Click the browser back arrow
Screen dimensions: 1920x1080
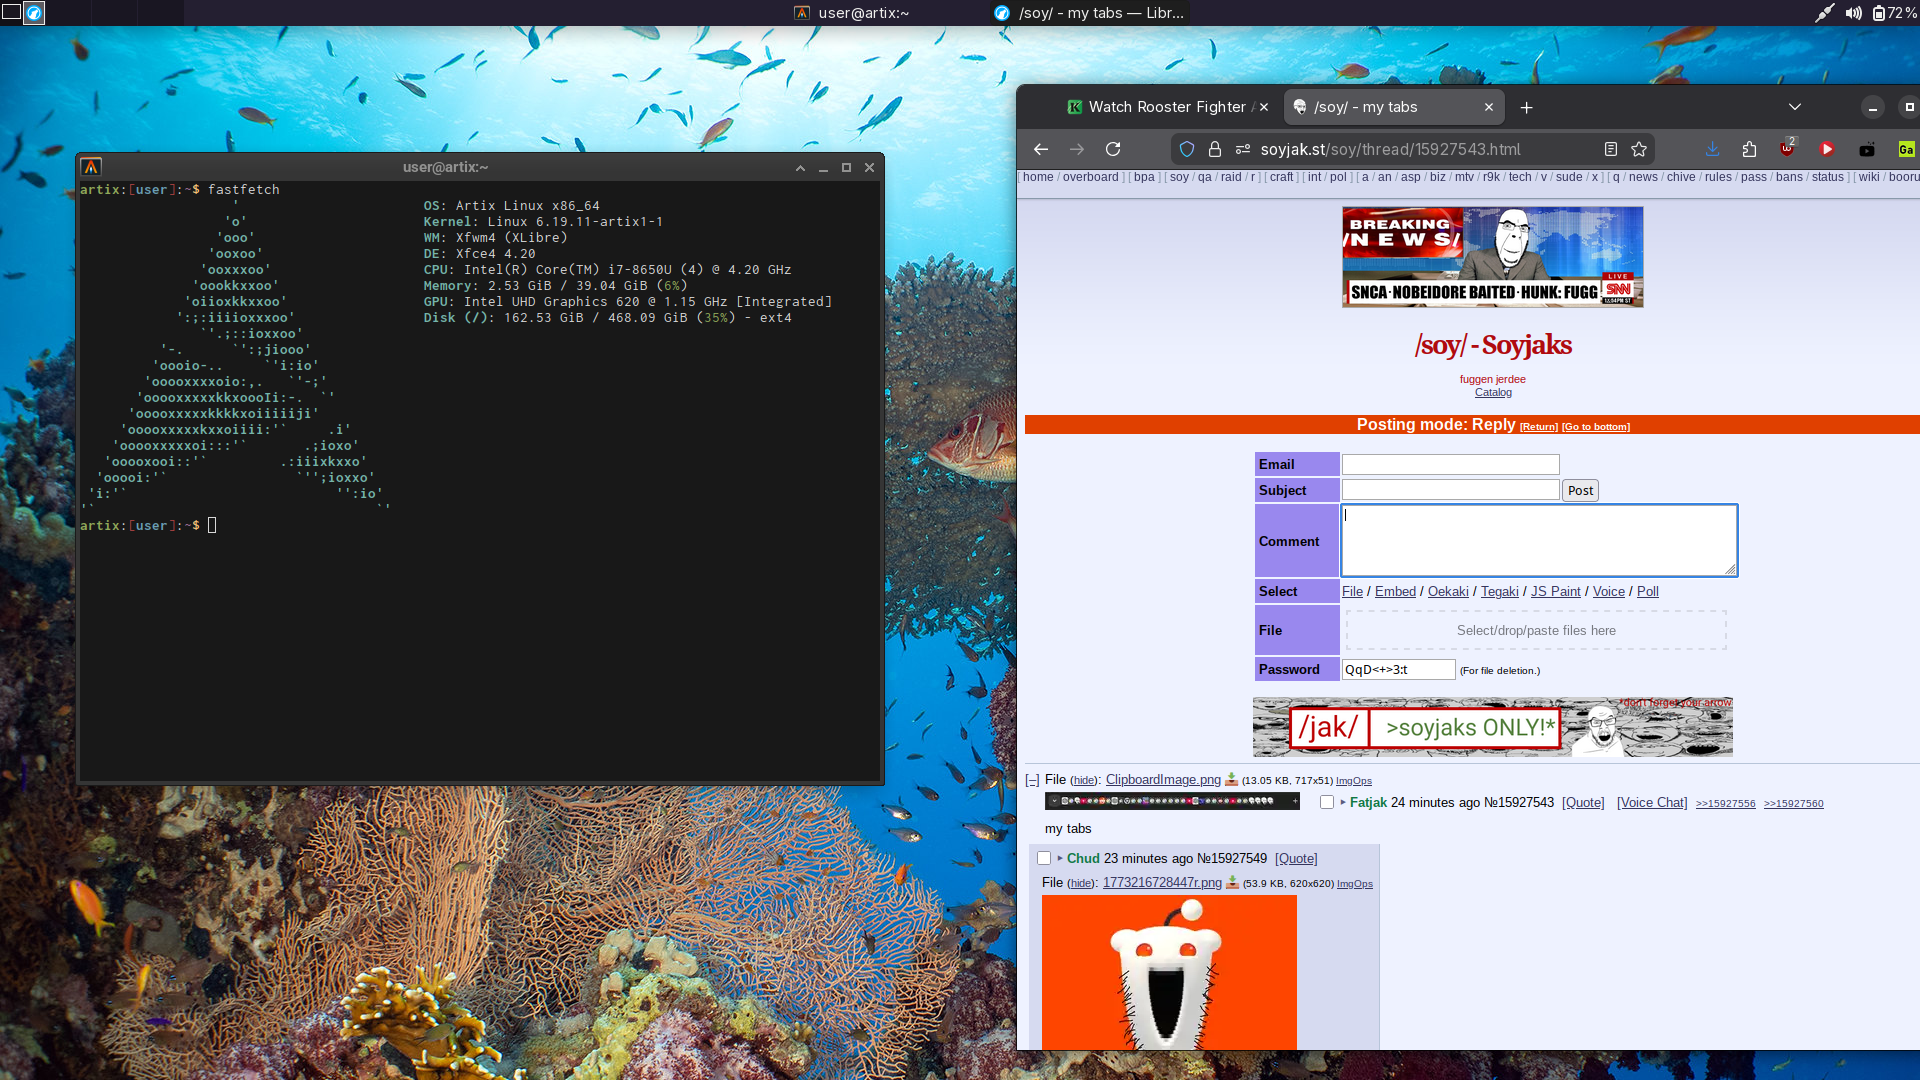1041,149
